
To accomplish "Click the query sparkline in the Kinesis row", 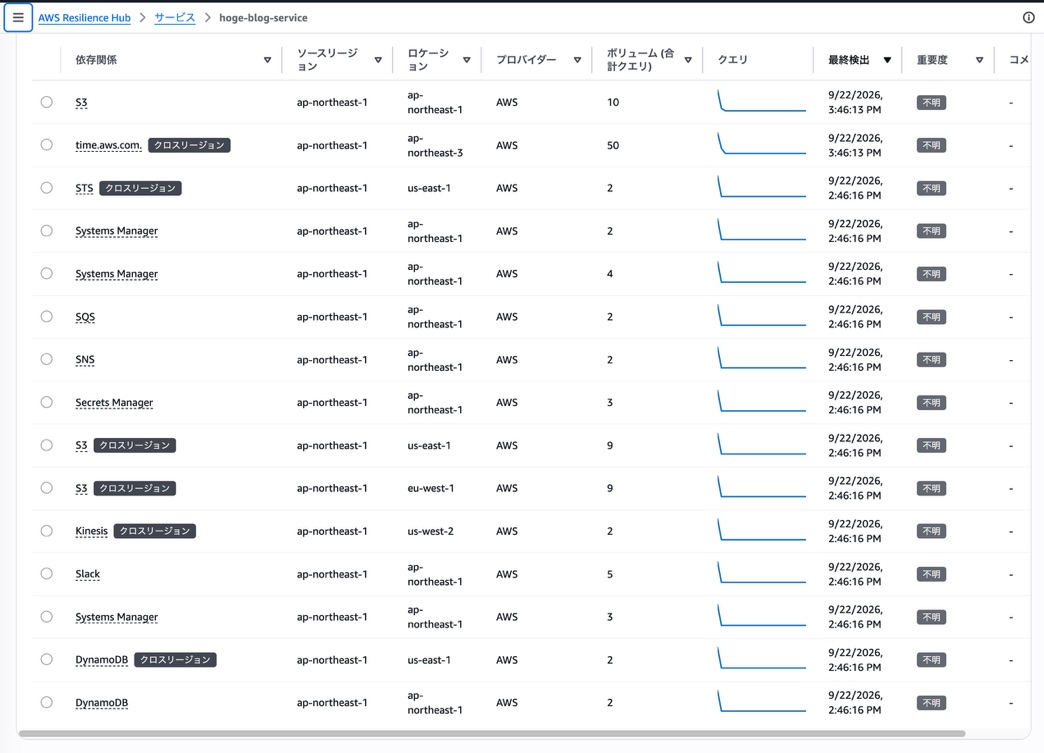I will 762,530.
